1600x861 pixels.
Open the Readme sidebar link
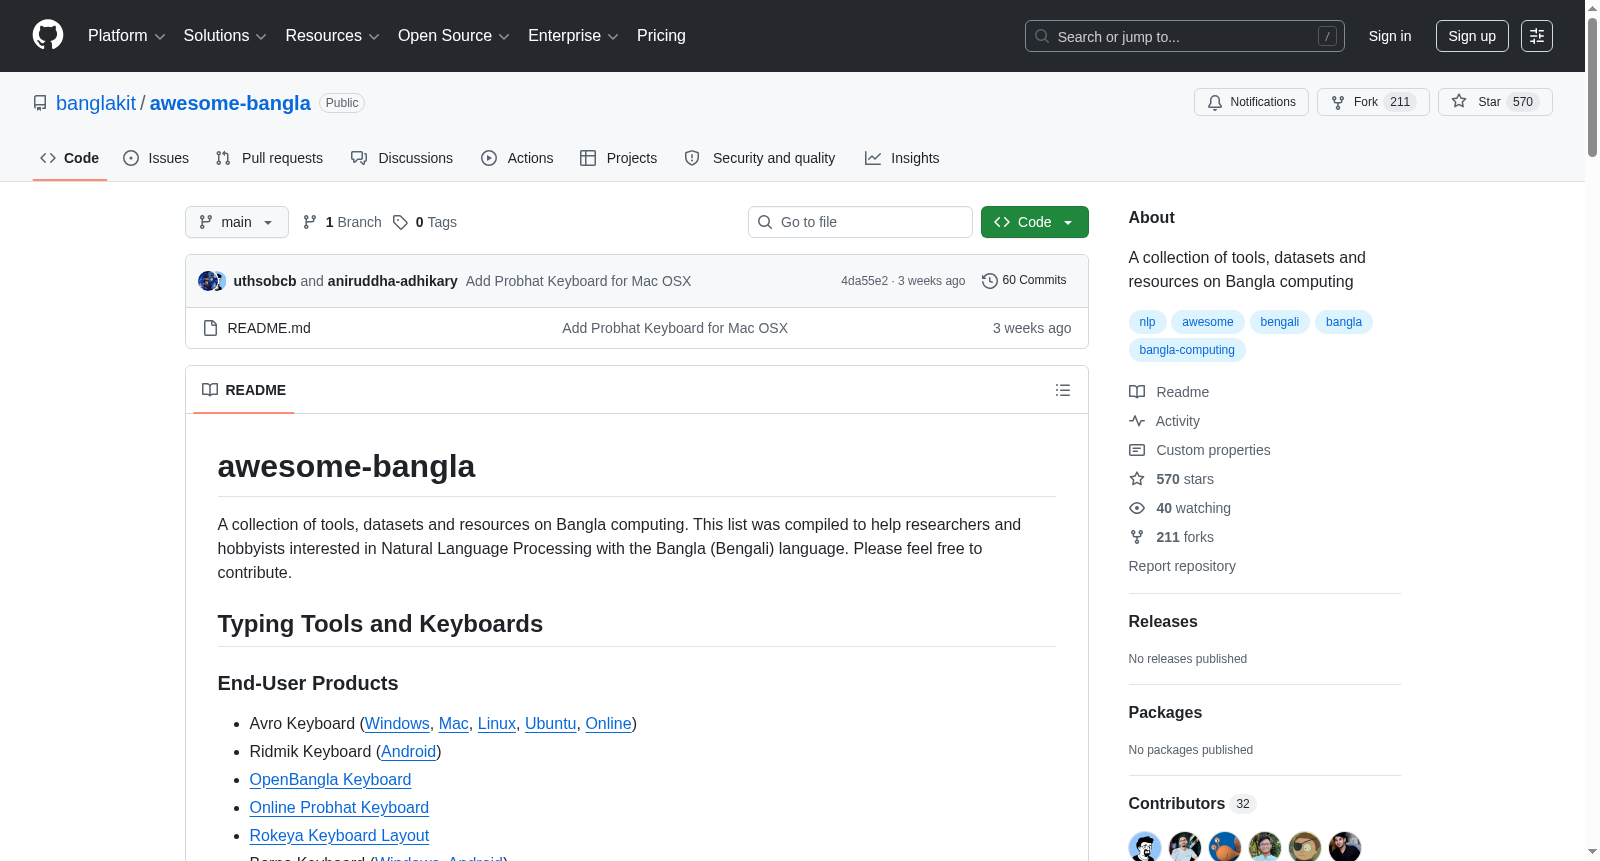(1170, 392)
